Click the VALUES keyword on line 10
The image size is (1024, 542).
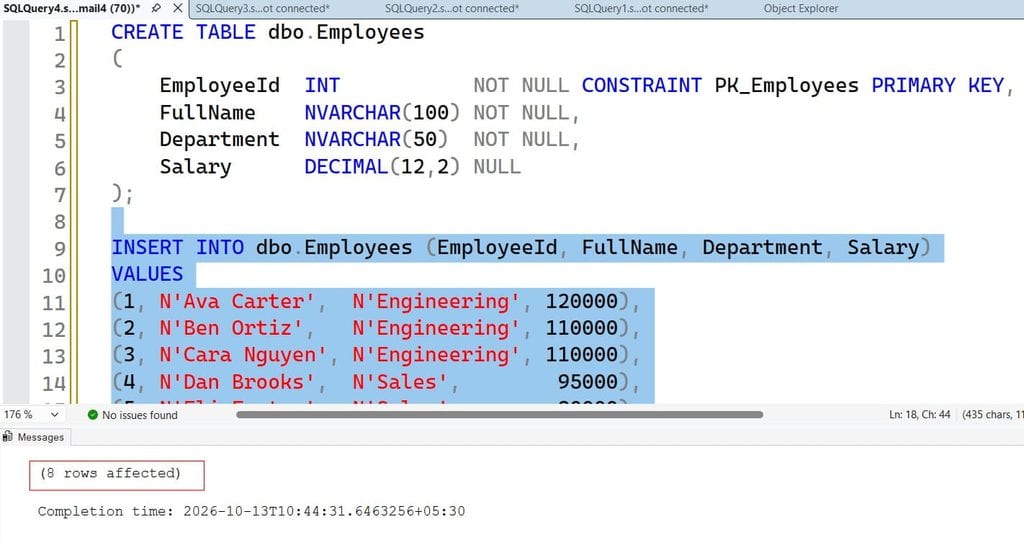(x=147, y=274)
